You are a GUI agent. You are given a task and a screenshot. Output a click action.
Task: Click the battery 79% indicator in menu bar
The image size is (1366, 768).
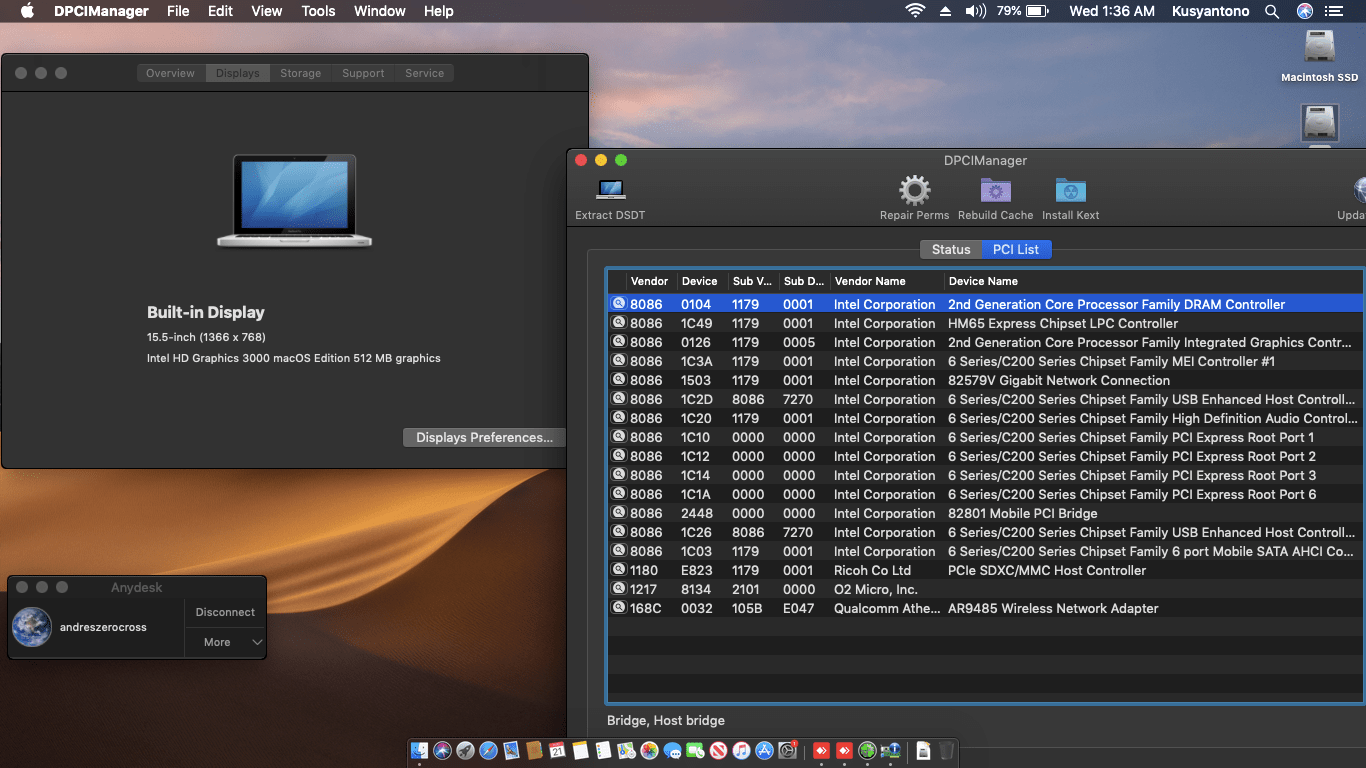pyautogui.click(x=1022, y=11)
